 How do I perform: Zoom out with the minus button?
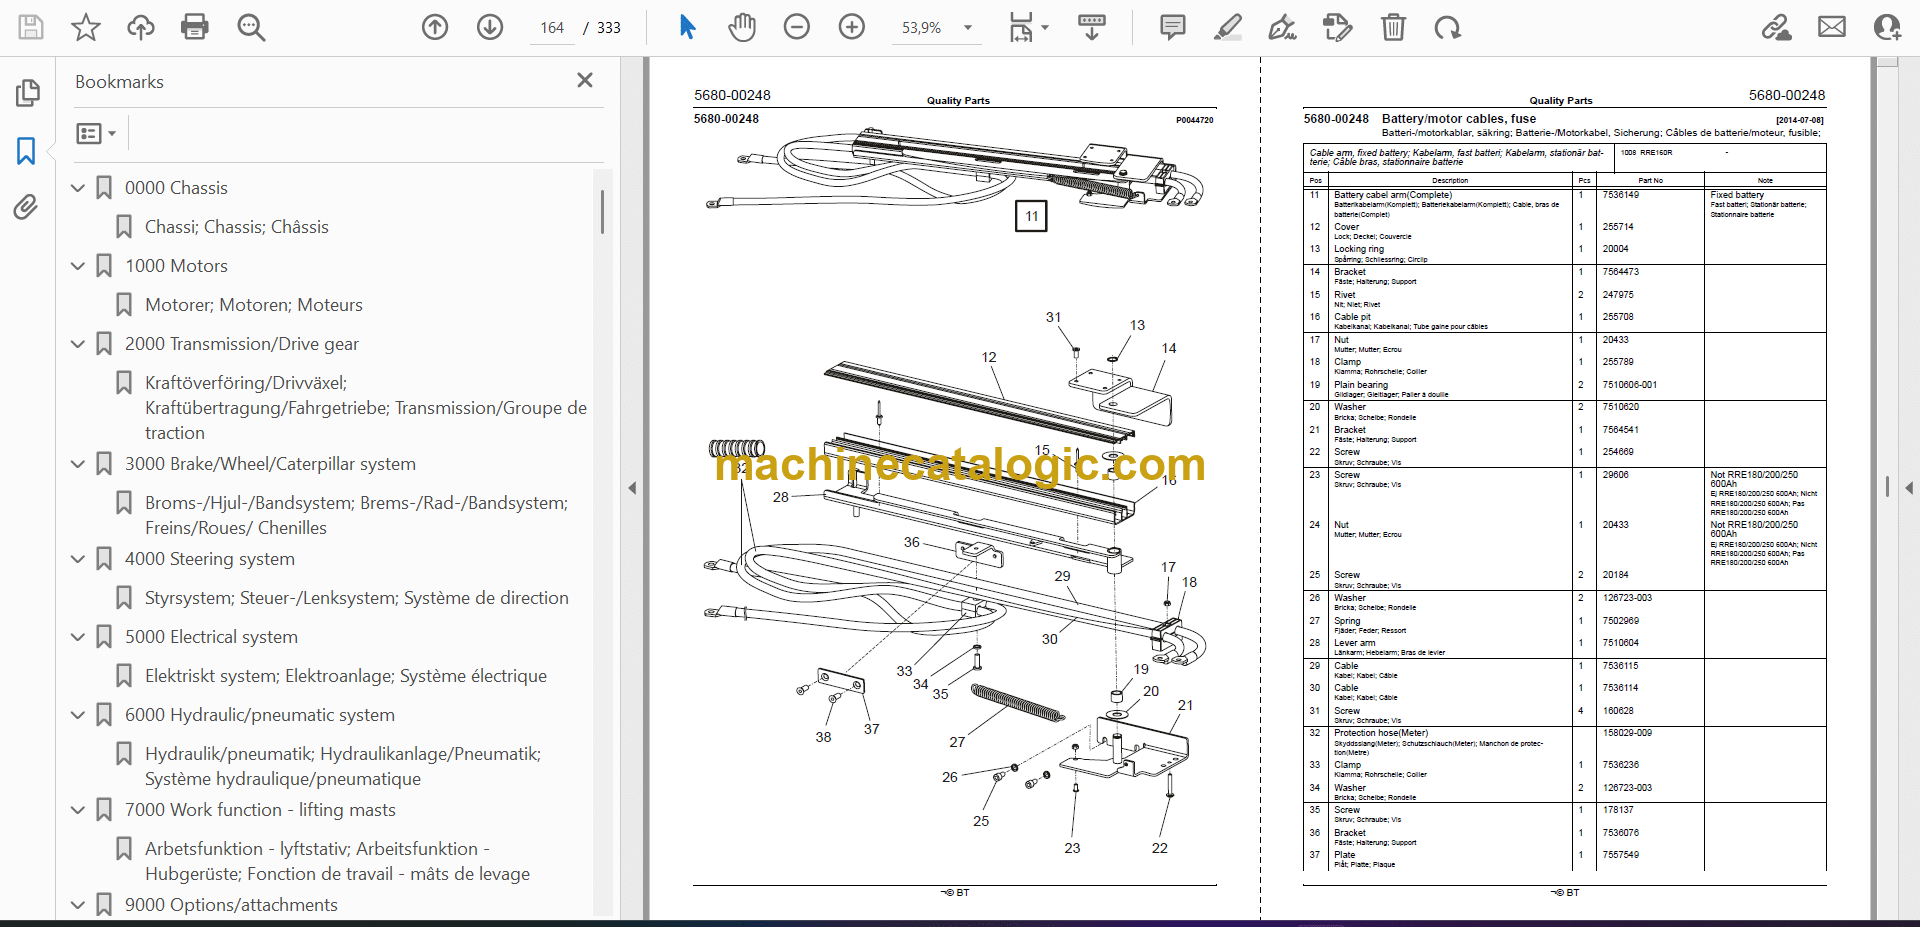[x=797, y=27]
